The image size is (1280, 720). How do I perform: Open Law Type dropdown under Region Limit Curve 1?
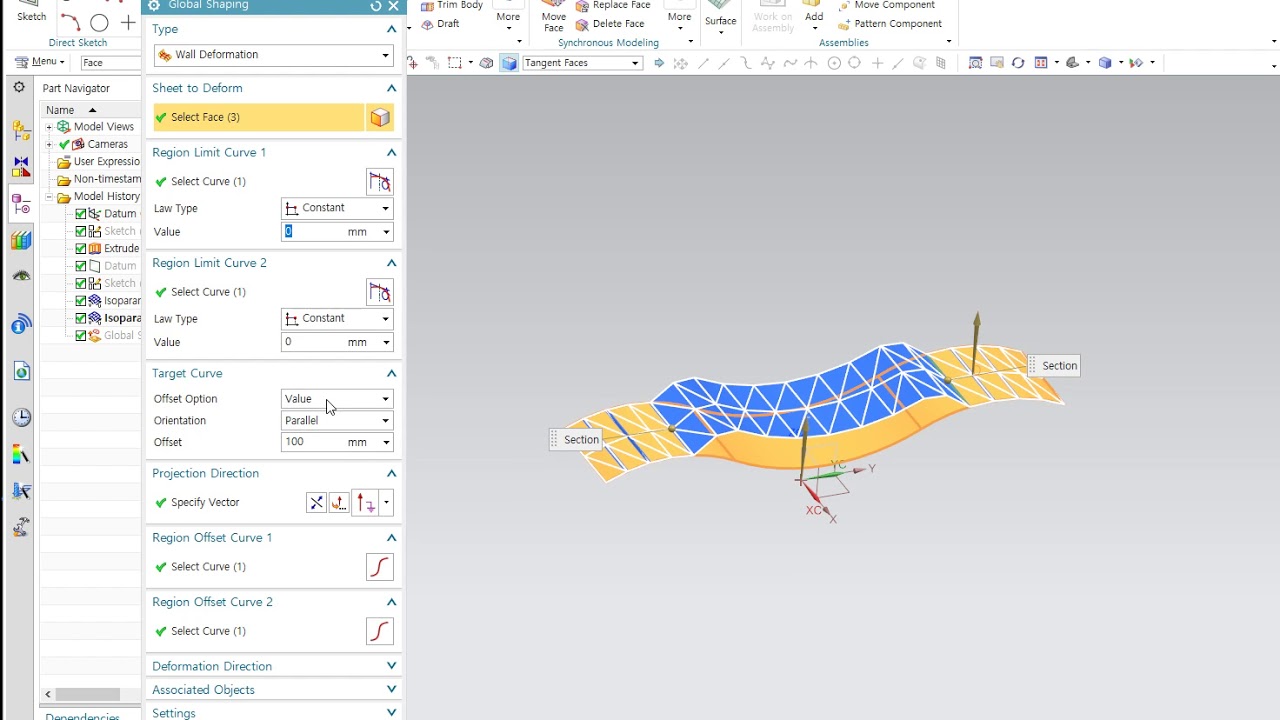(x=337, y=208)
